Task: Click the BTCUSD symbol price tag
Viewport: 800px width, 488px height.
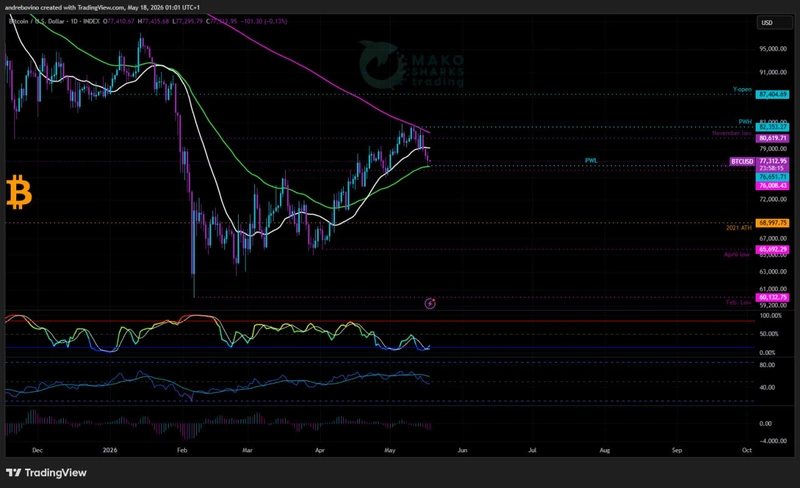Action: tap(742, 161)
